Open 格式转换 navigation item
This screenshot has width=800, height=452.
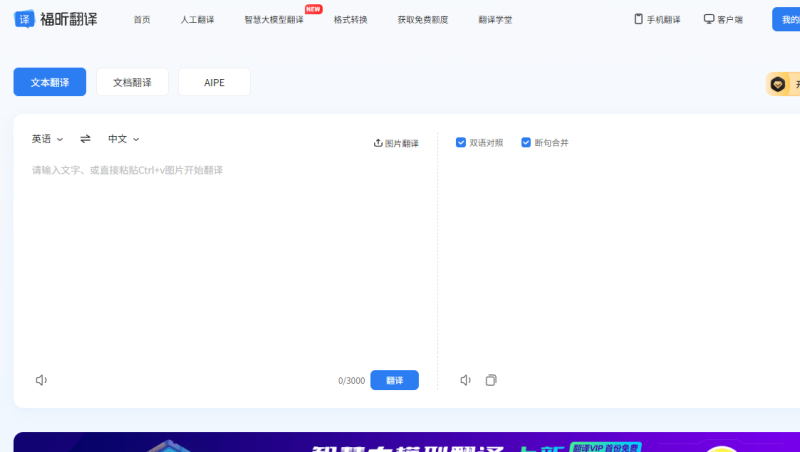point(351,20)
